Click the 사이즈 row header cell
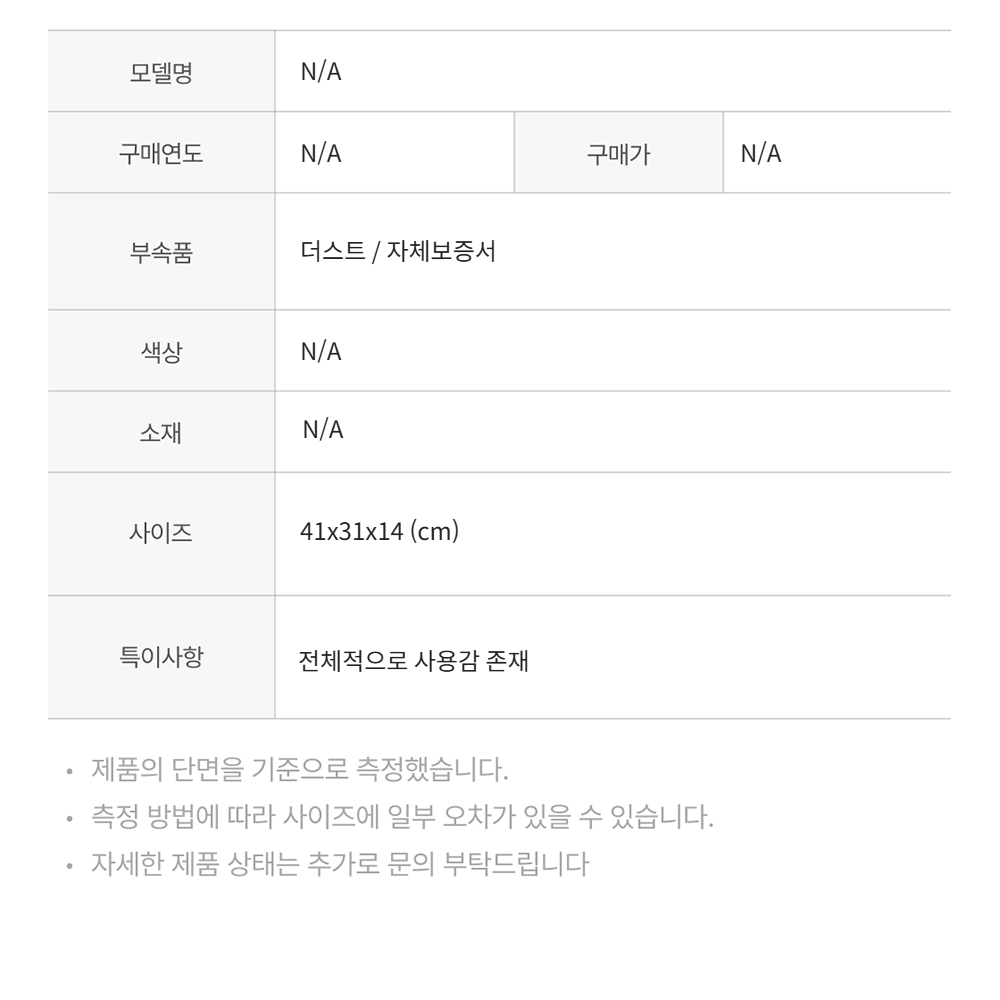This screenshot has width=1000, height=1000. coord(162,532)
